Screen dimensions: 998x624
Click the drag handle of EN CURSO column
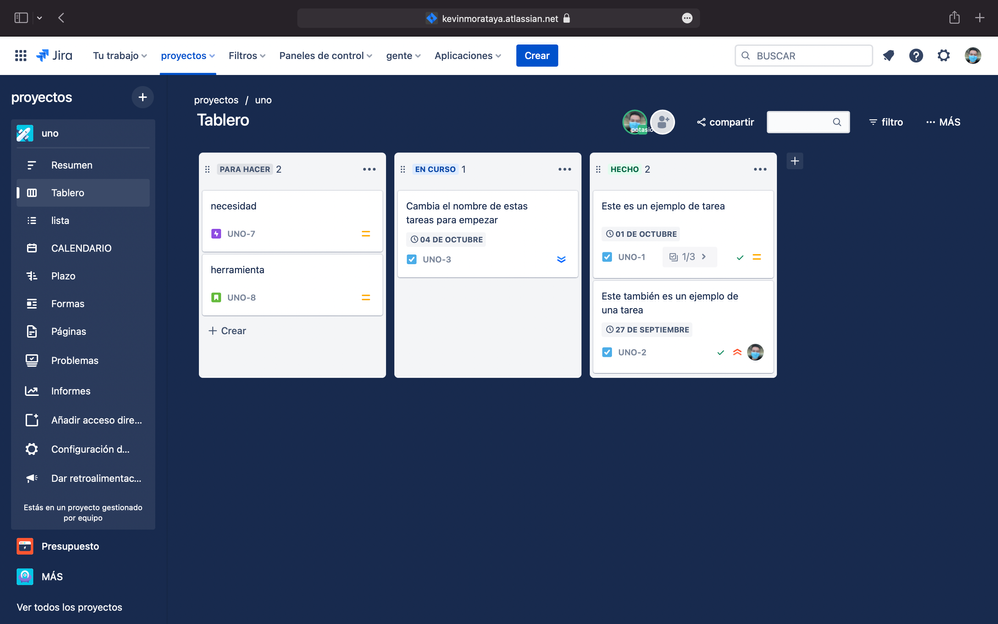[x=402, y=169]
